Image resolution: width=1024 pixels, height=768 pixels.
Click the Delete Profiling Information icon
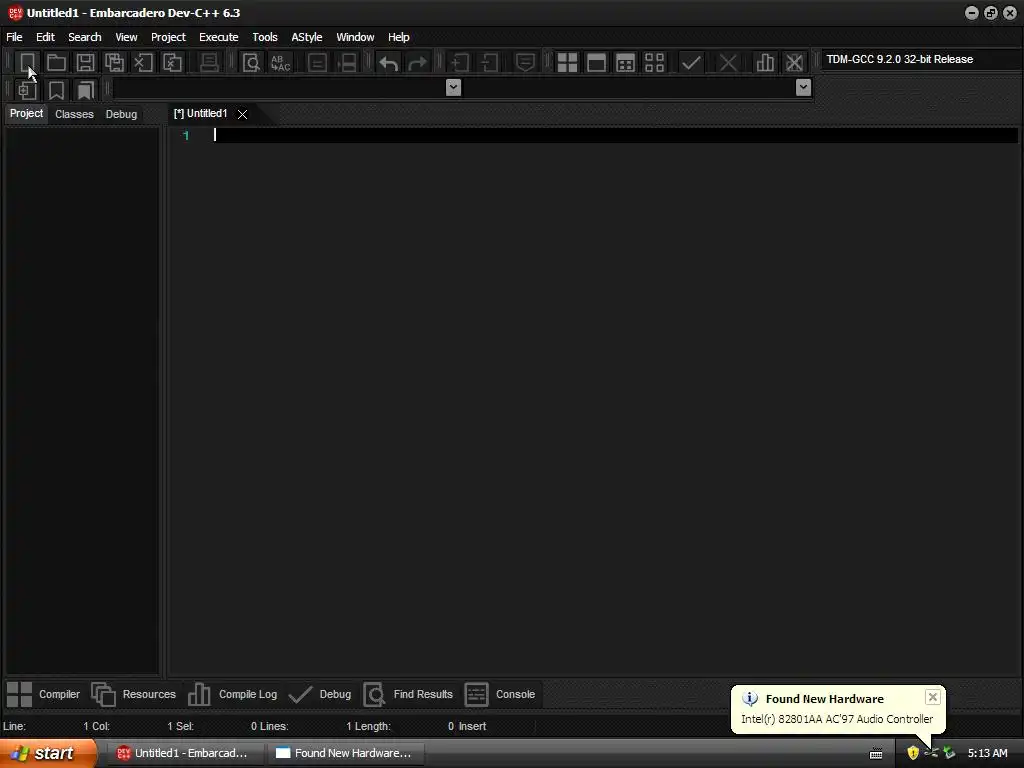click(x=794, y=63)
